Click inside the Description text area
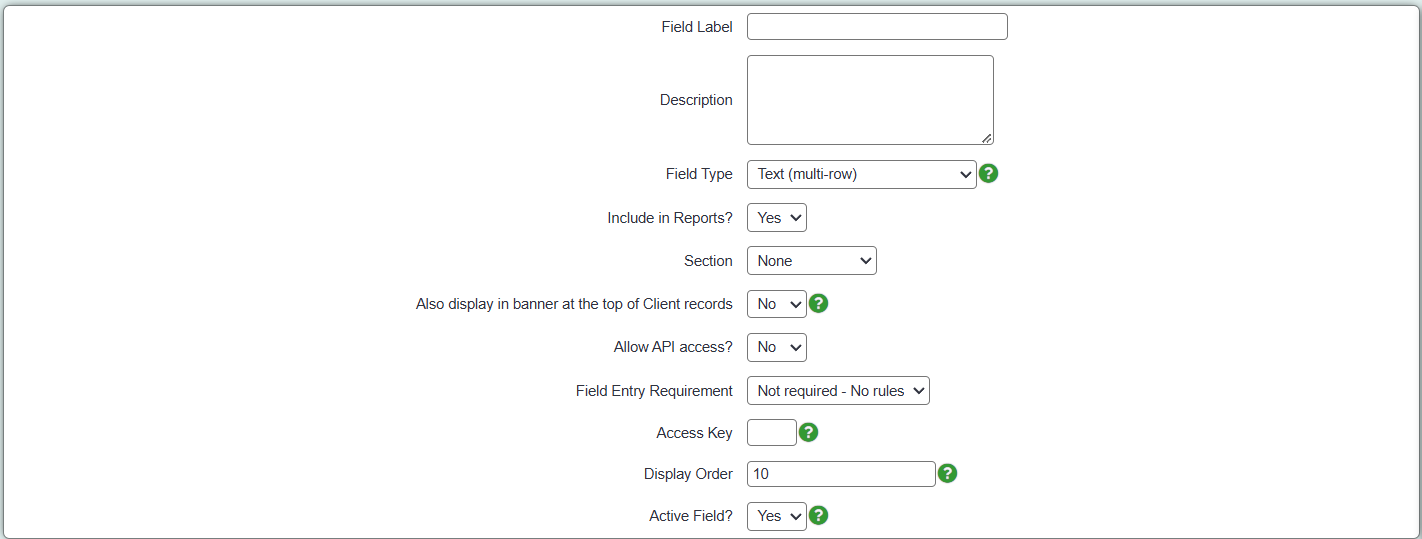The width and height of the screenshot is (1422, 539). tap(870, 100)
